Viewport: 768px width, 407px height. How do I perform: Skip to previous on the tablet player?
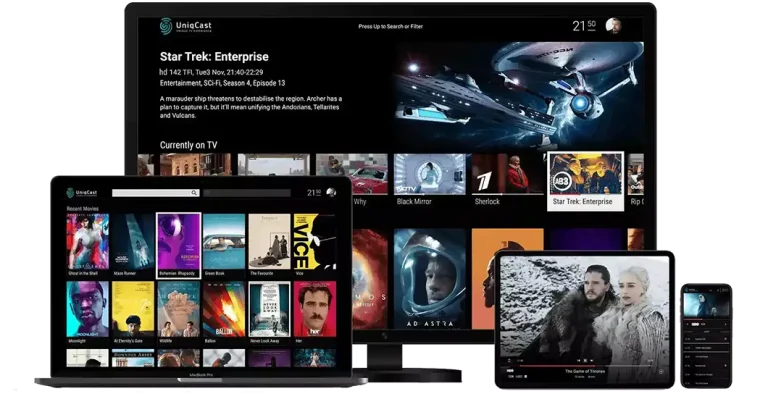coord(578,360)
